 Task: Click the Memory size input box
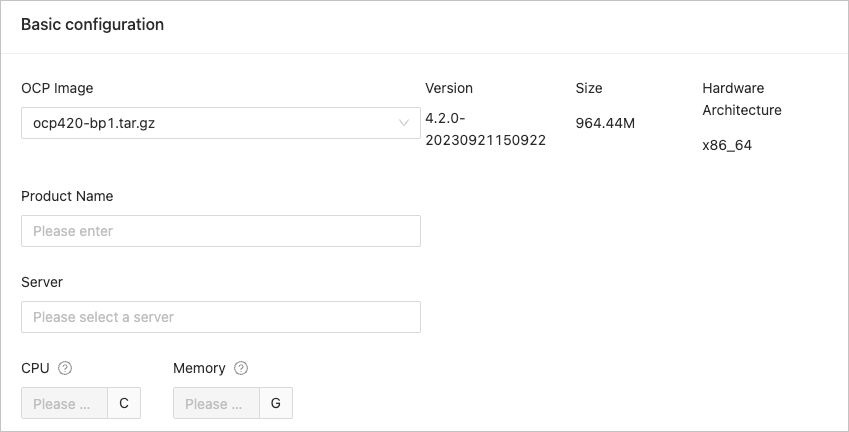click(216, 404)
